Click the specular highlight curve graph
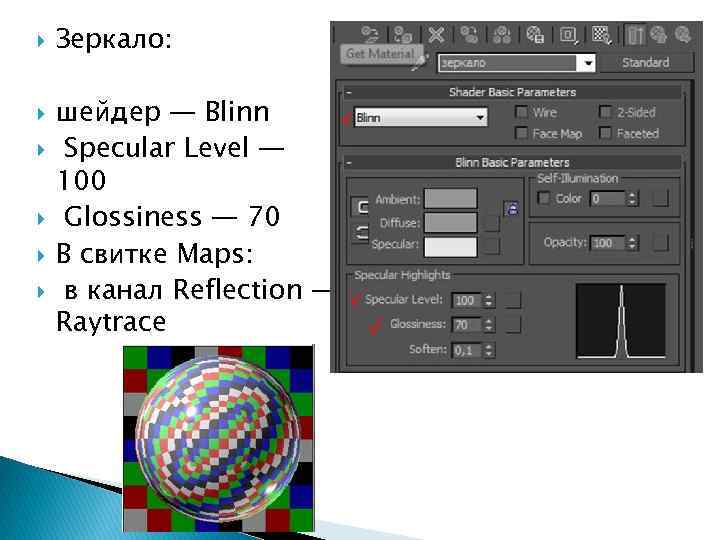Viewport: 720px width, 540px height. (621, 321)
